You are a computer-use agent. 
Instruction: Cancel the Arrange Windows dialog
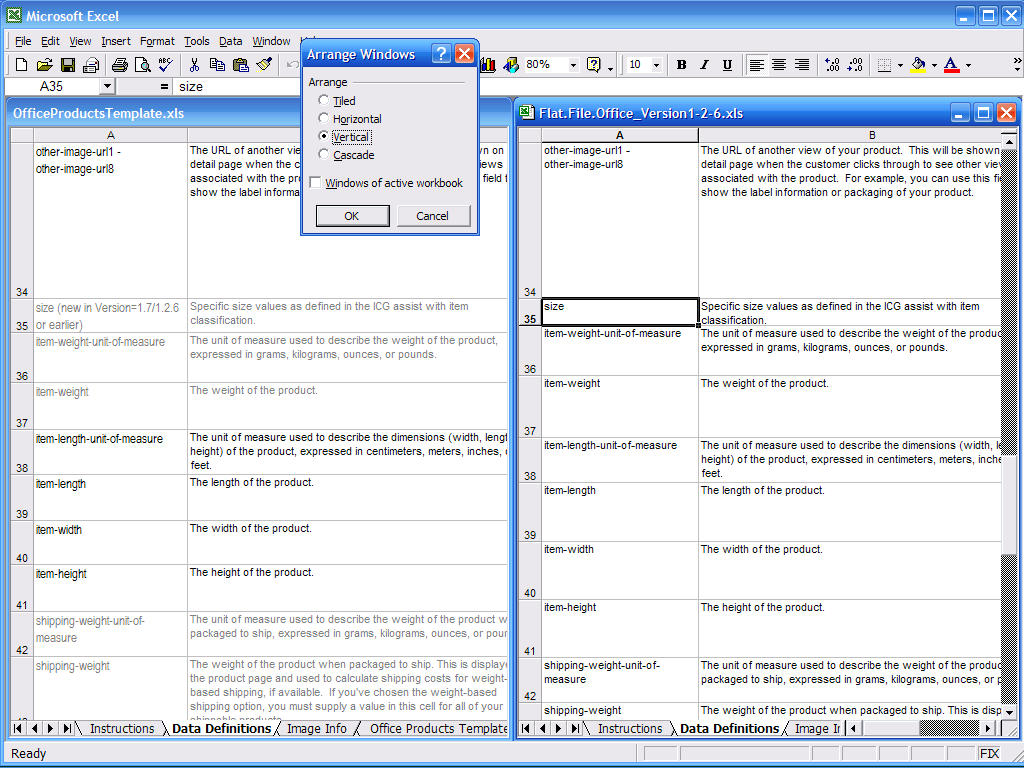pos(432,216)
